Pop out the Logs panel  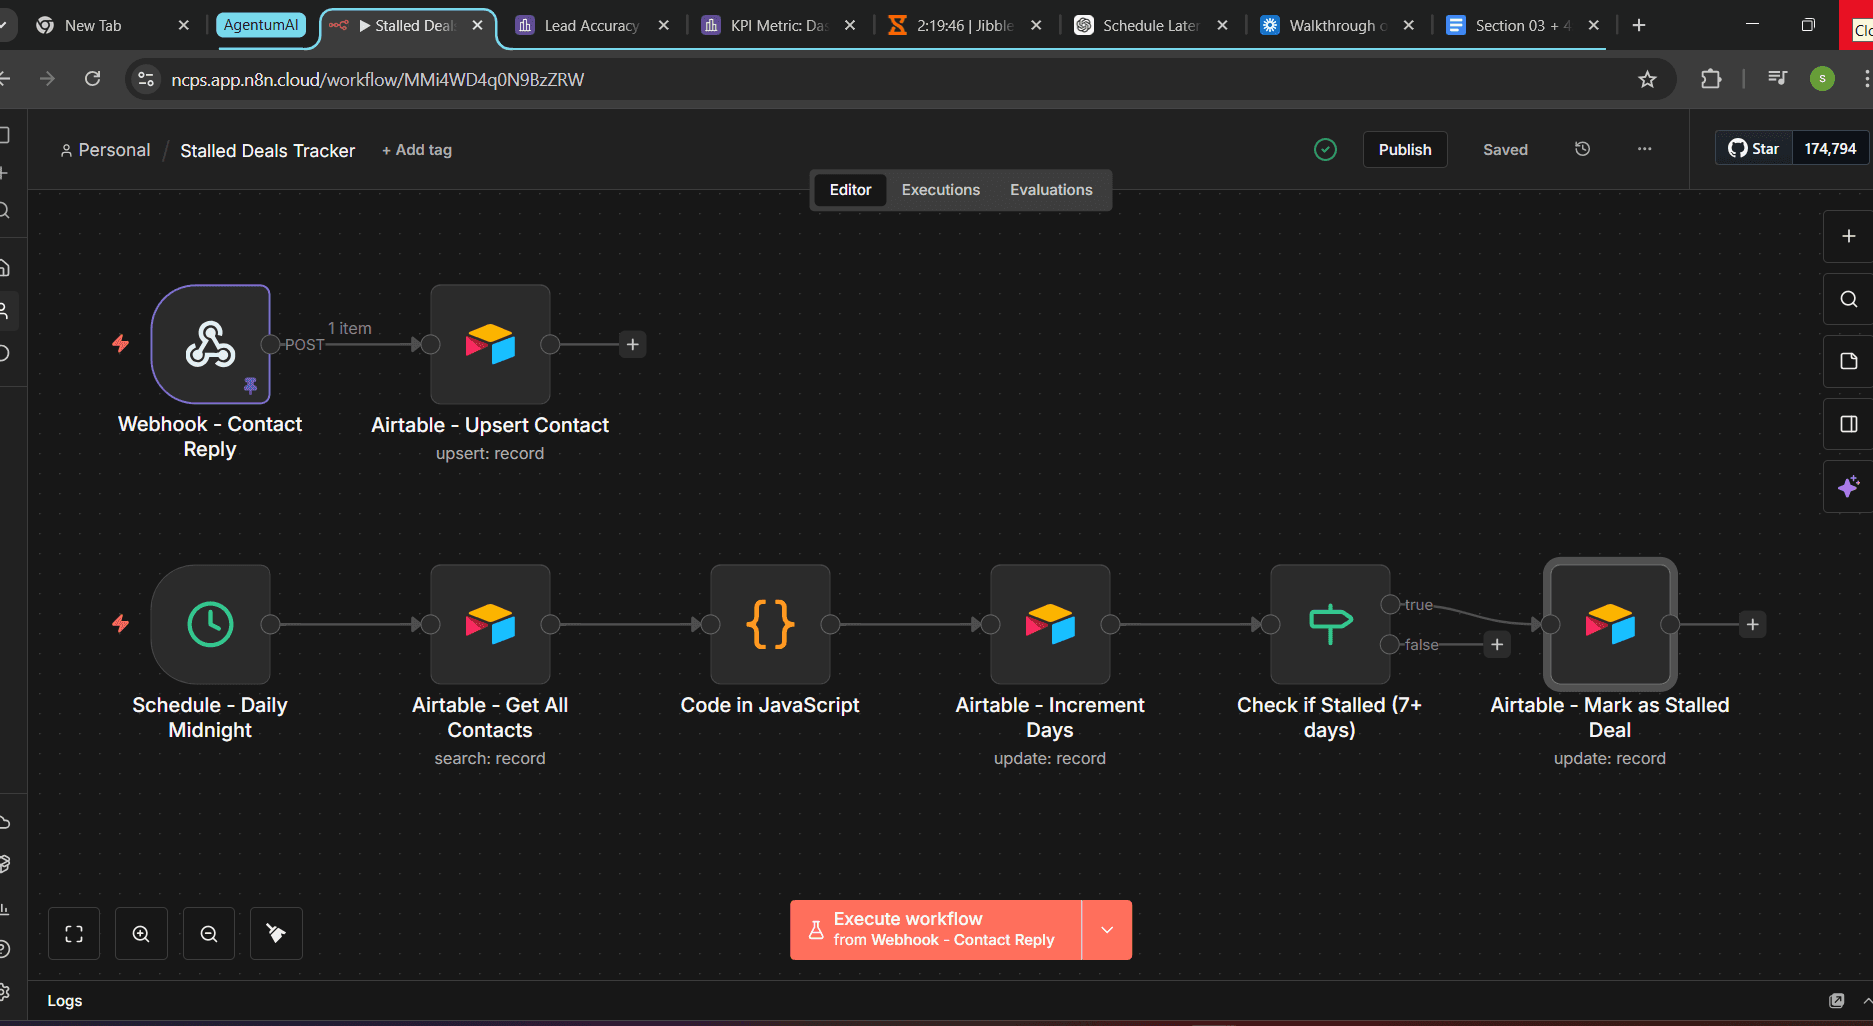pyautogui.click(x=1836, y=1001)
